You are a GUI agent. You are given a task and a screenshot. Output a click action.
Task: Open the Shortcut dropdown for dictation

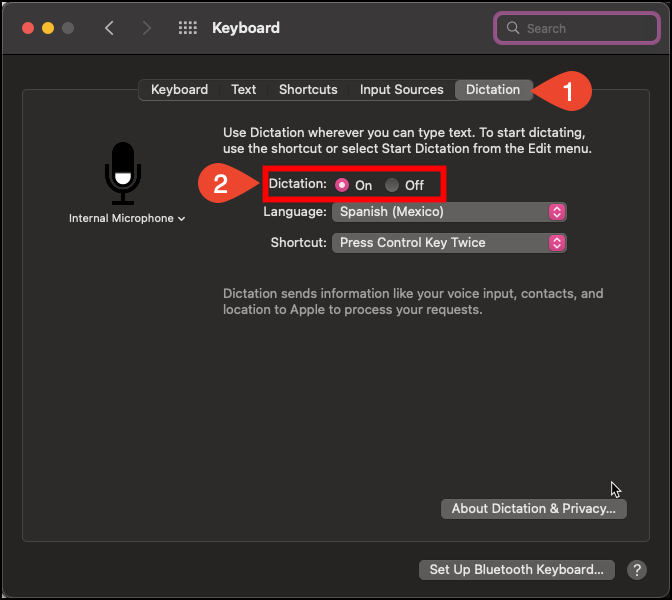pos(449,243)
